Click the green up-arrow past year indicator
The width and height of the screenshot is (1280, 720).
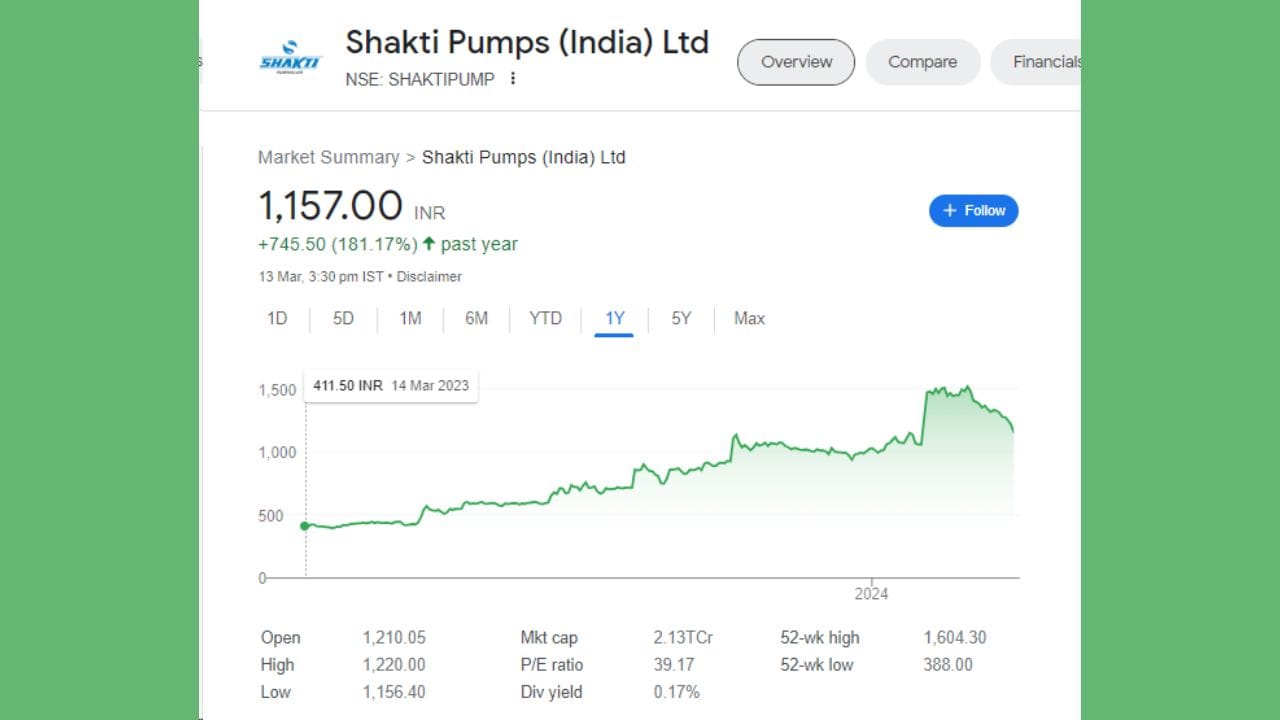429,244
